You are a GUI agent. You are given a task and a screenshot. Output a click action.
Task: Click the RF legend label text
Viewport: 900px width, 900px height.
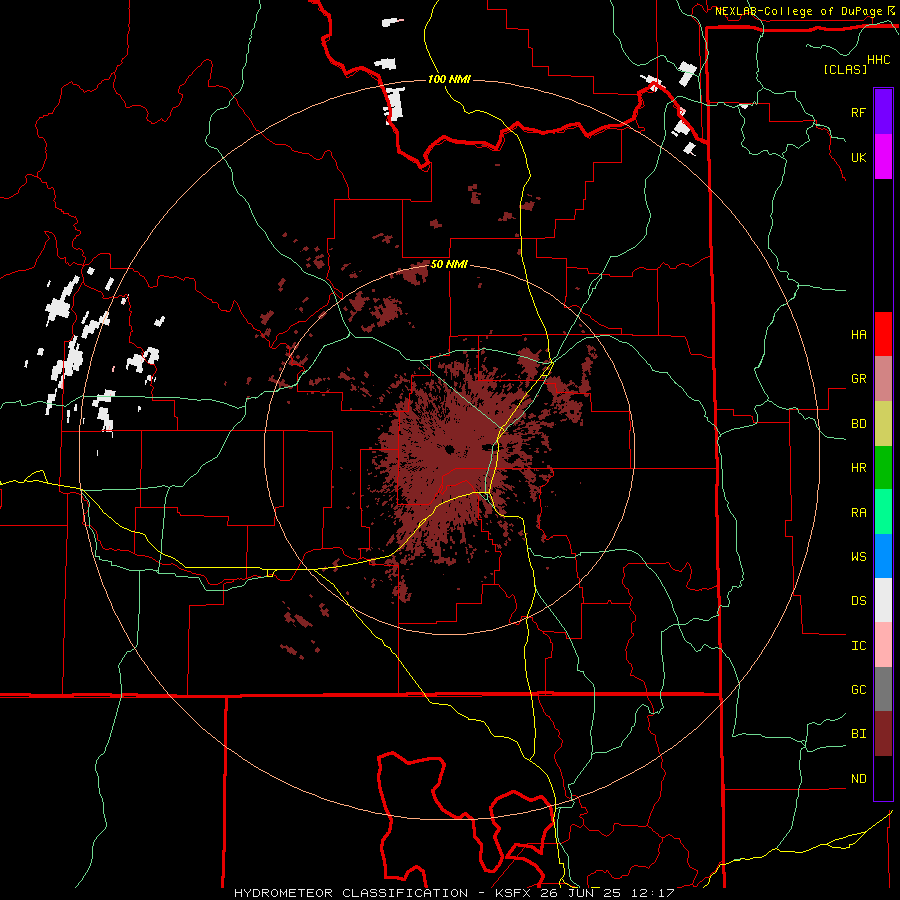[x=859, y=112]
